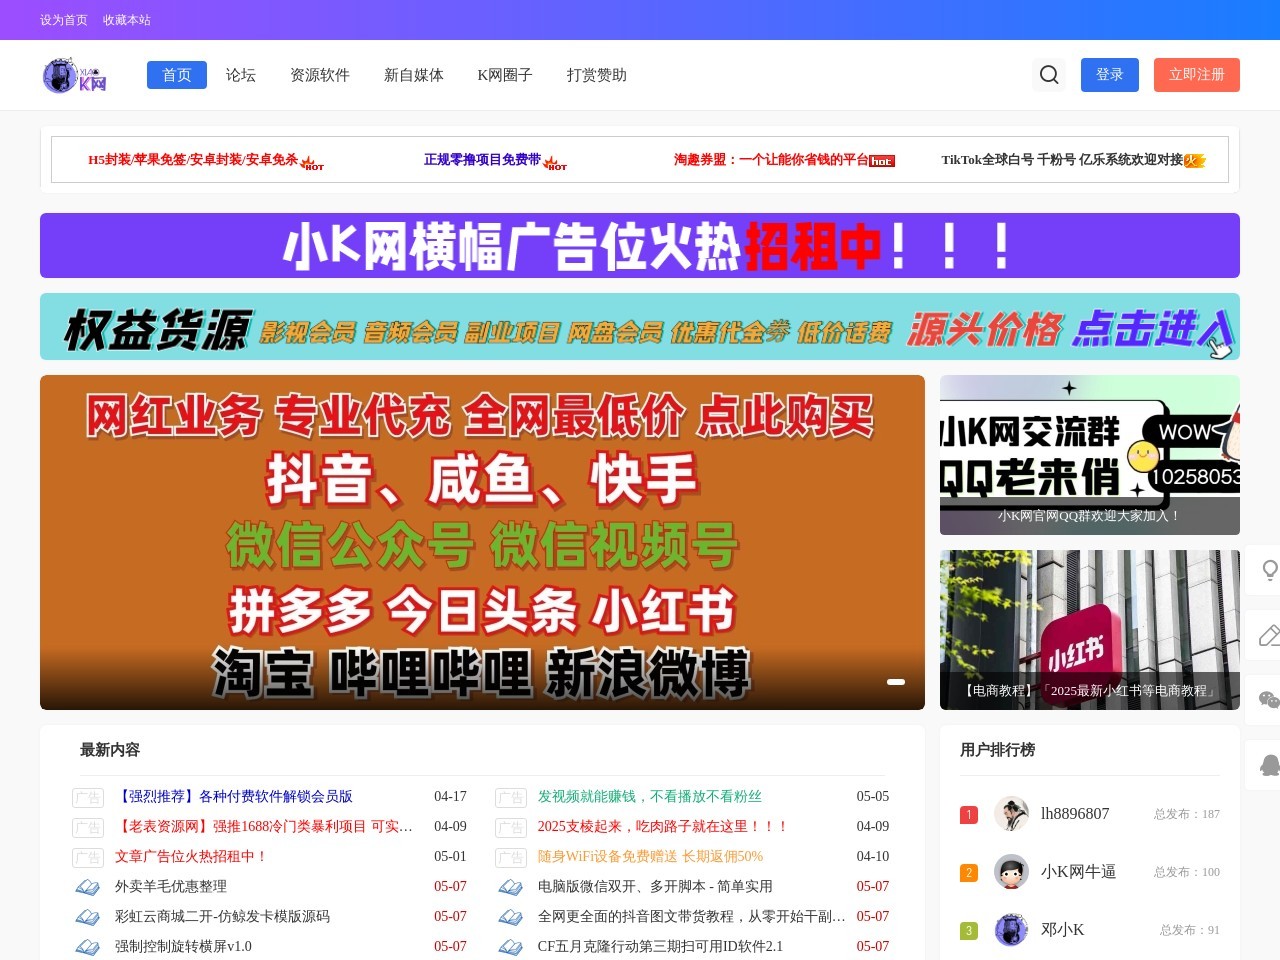Image resolution: width=1280 pixels, height=960 pixels.
Task: Open 随身WiFi设备免费赠送 post
Action: pyautogui.click(x=650, y=857)
